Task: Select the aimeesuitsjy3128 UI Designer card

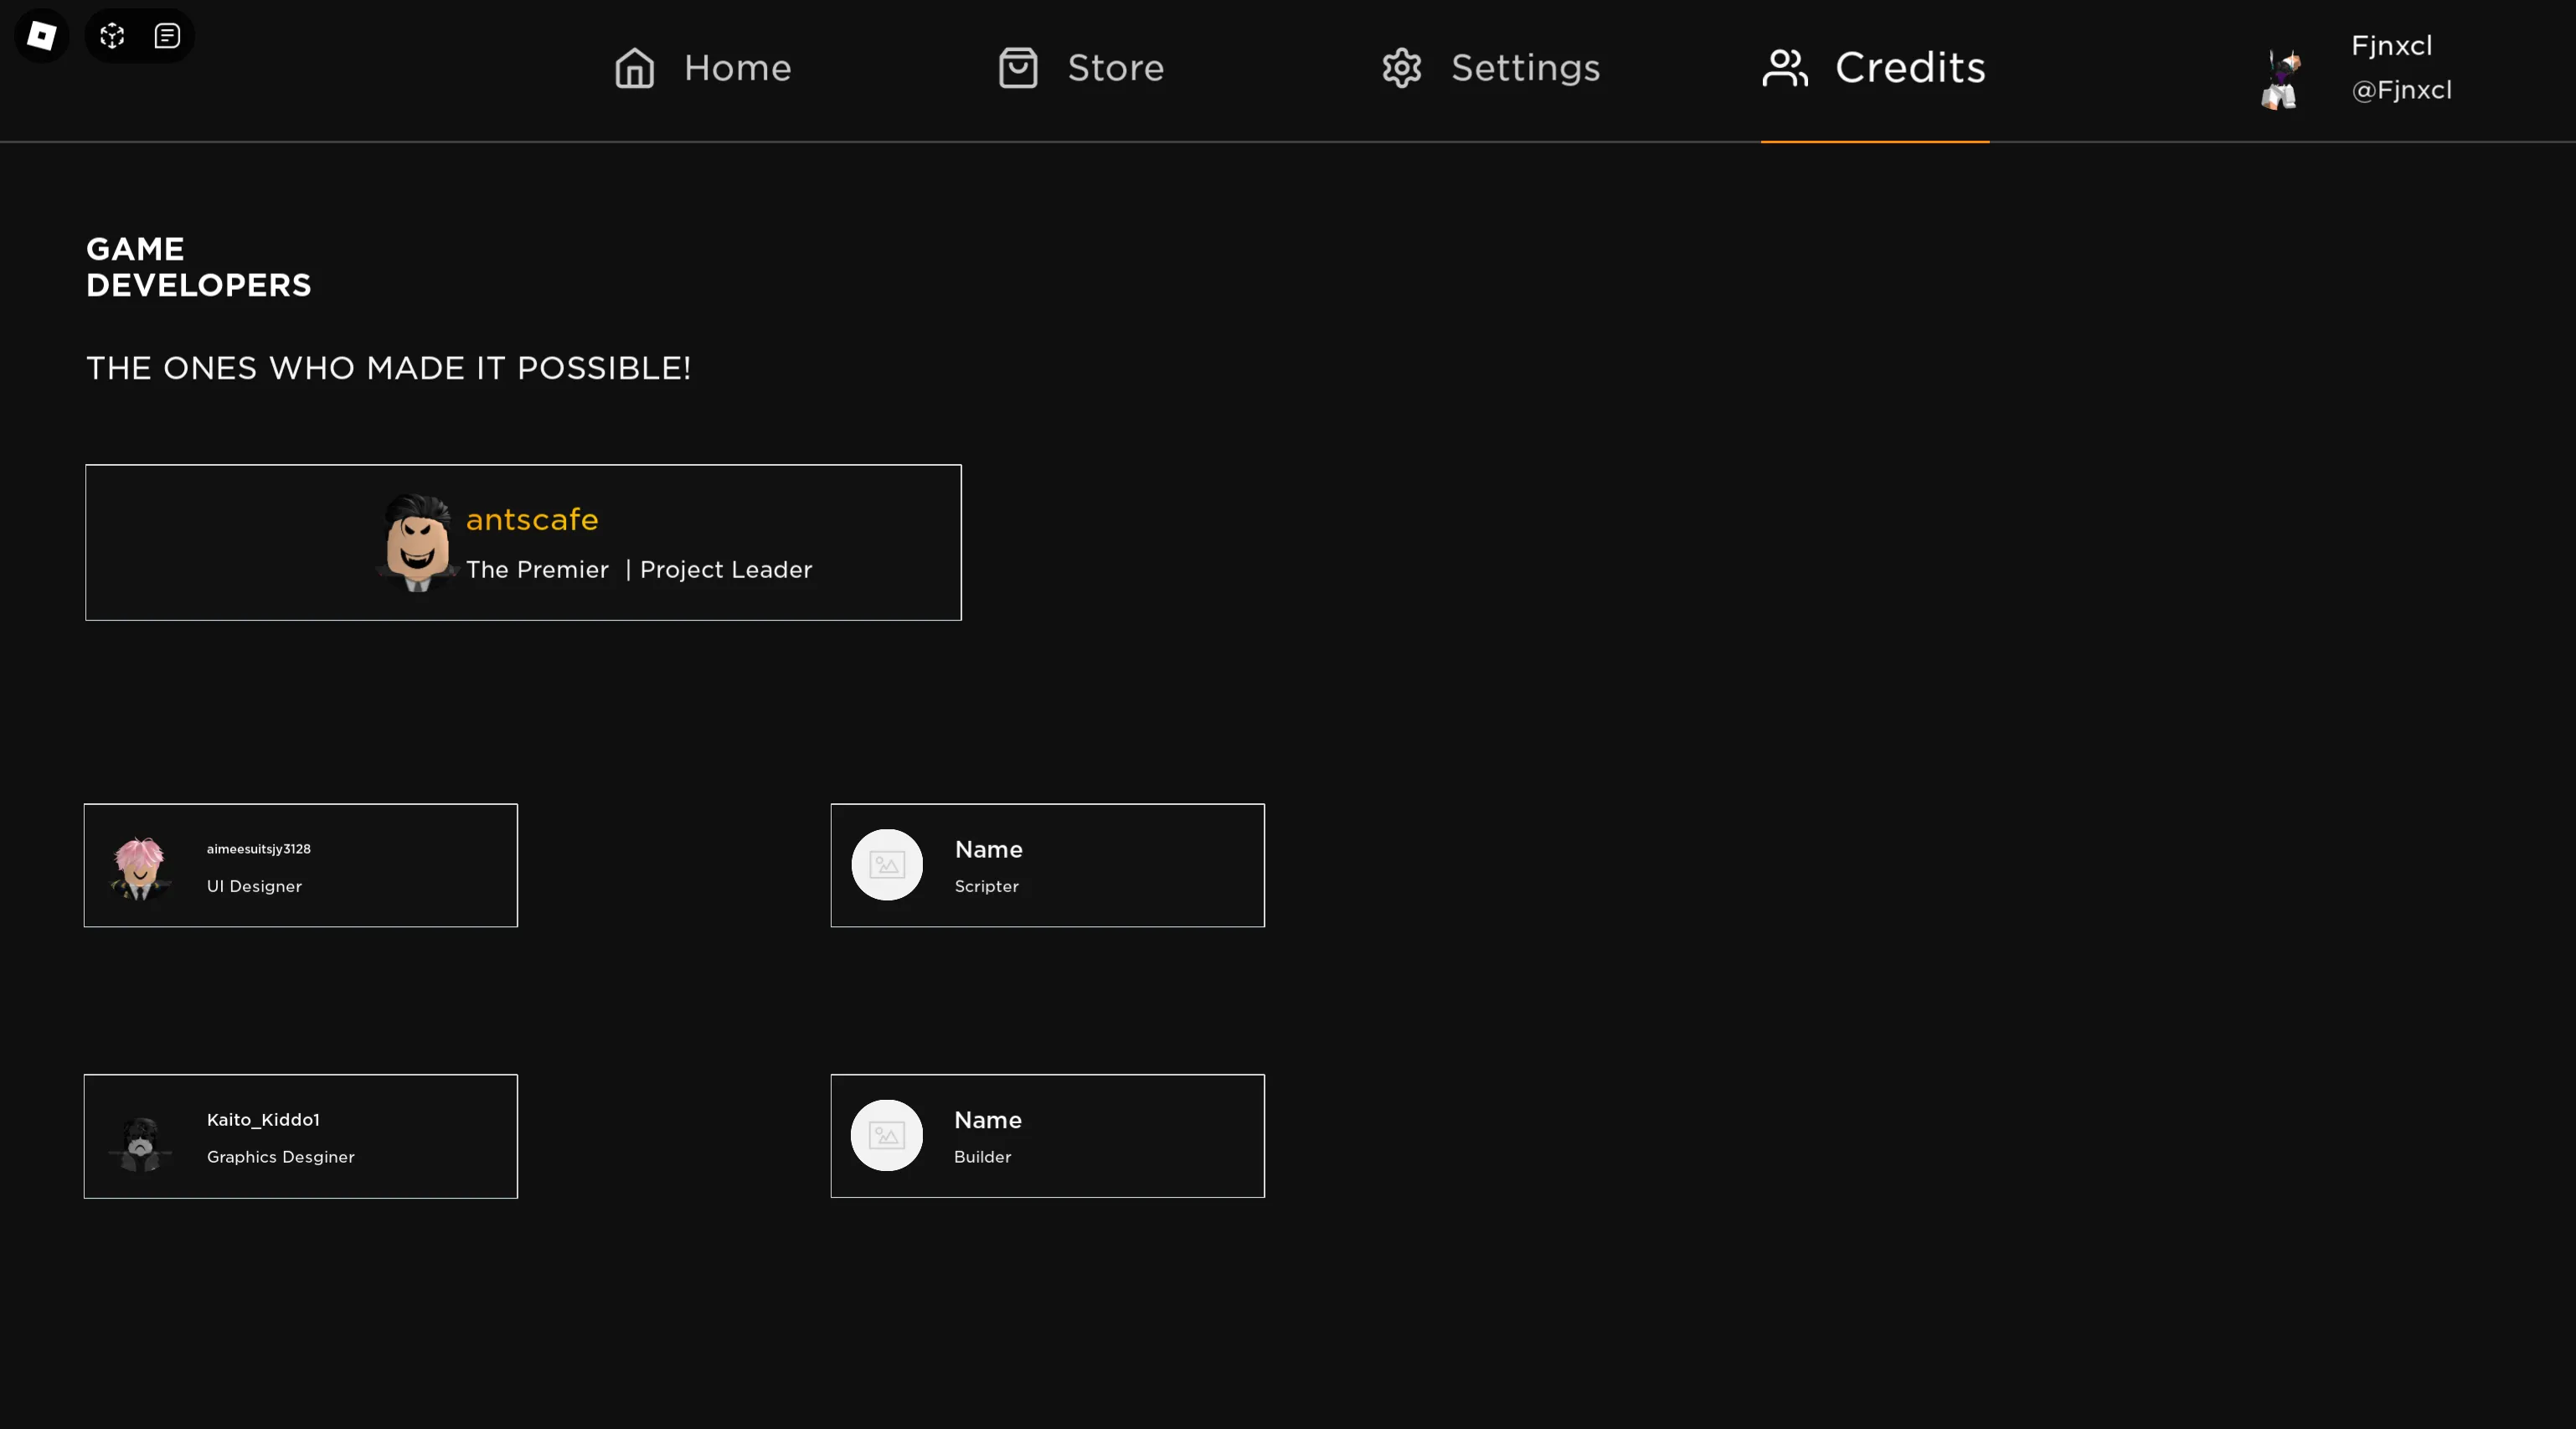Action: pyautogui.click(x=300, y=865)
